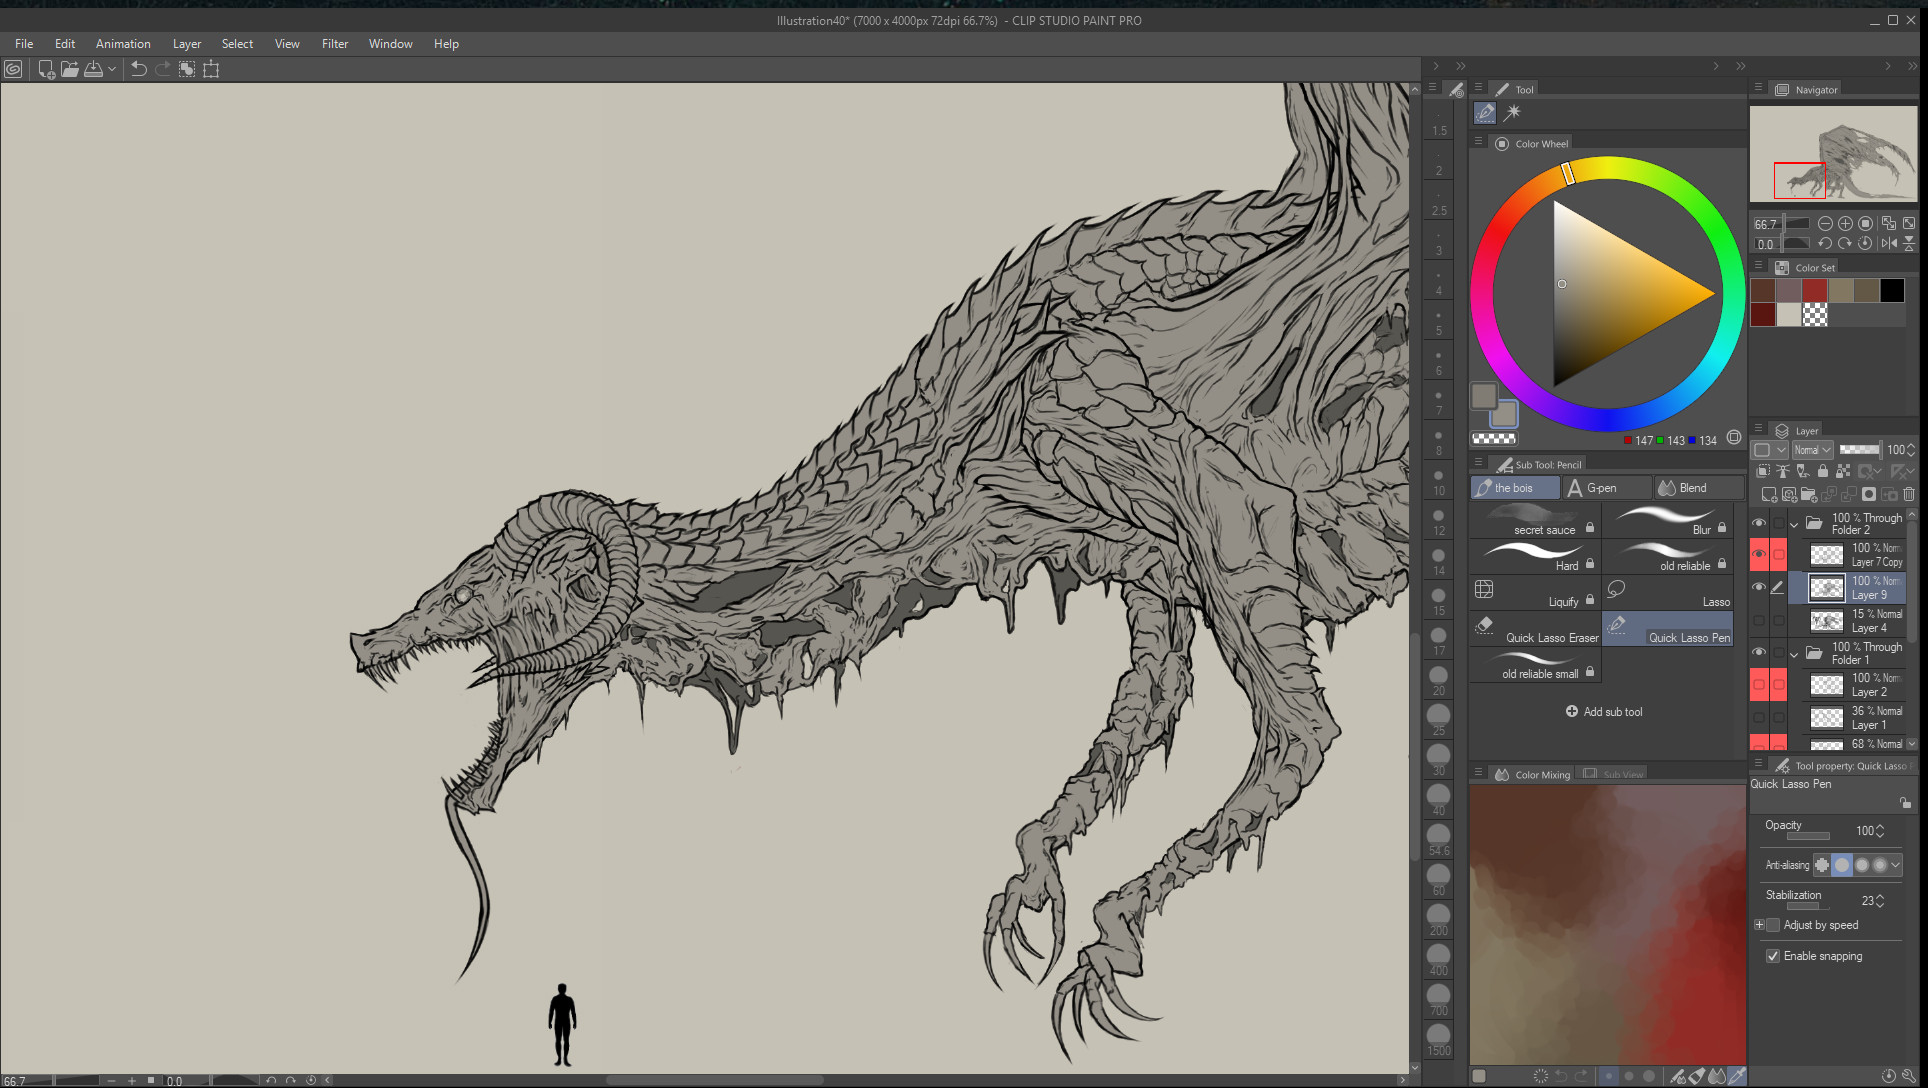Switch to the Sub View tab
Screen dimensions: 1928x1088
[1613, 775]
